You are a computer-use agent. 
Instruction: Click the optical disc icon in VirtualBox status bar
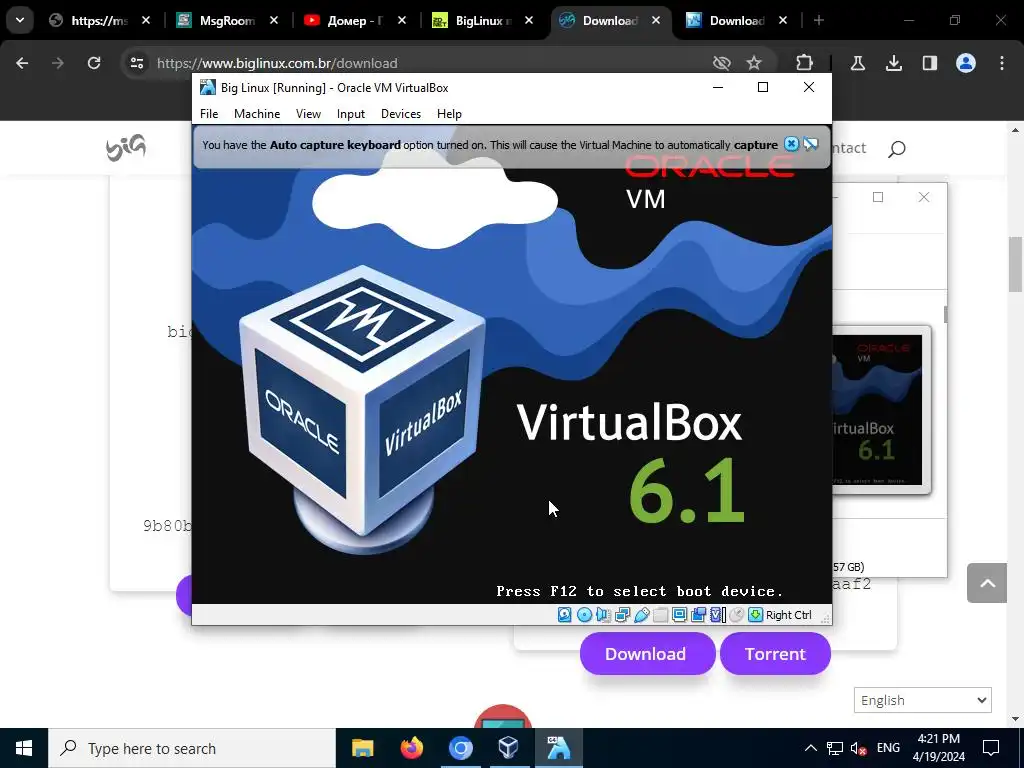pos(584,615)
